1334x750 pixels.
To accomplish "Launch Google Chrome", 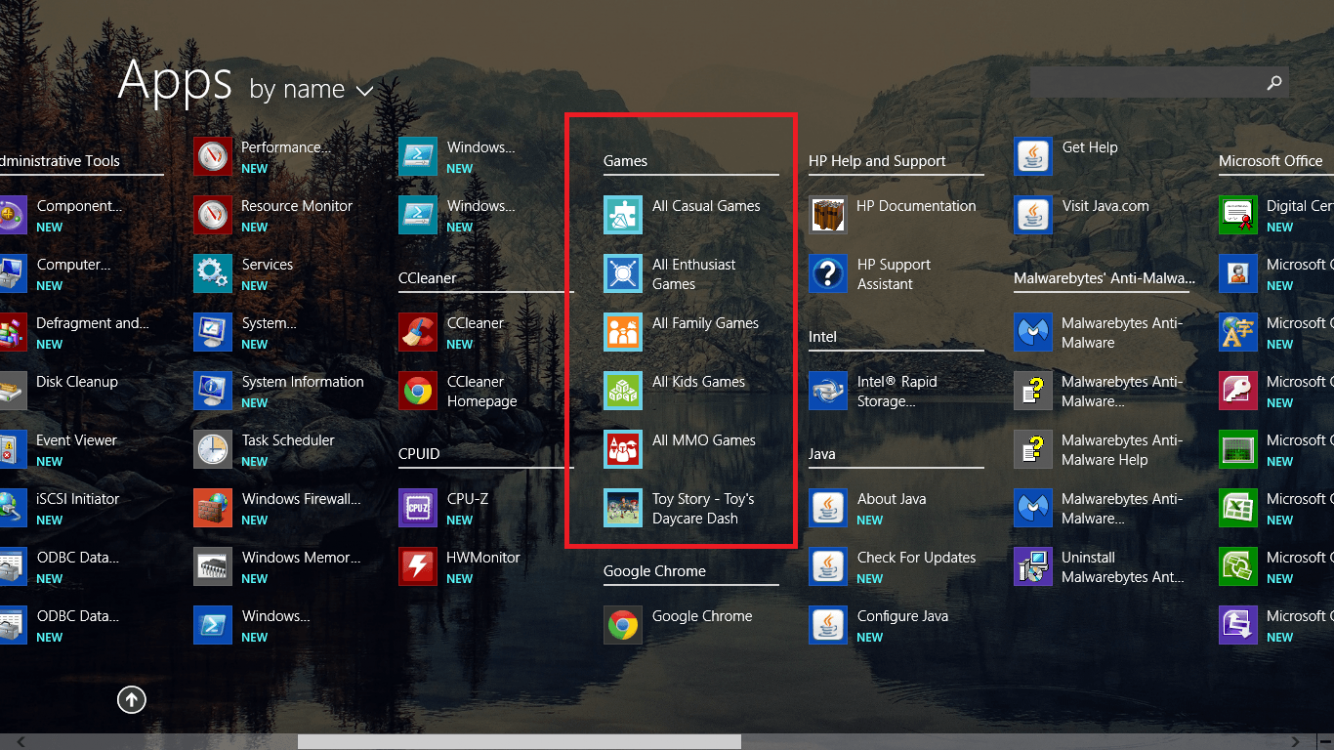I will (700, 616).
